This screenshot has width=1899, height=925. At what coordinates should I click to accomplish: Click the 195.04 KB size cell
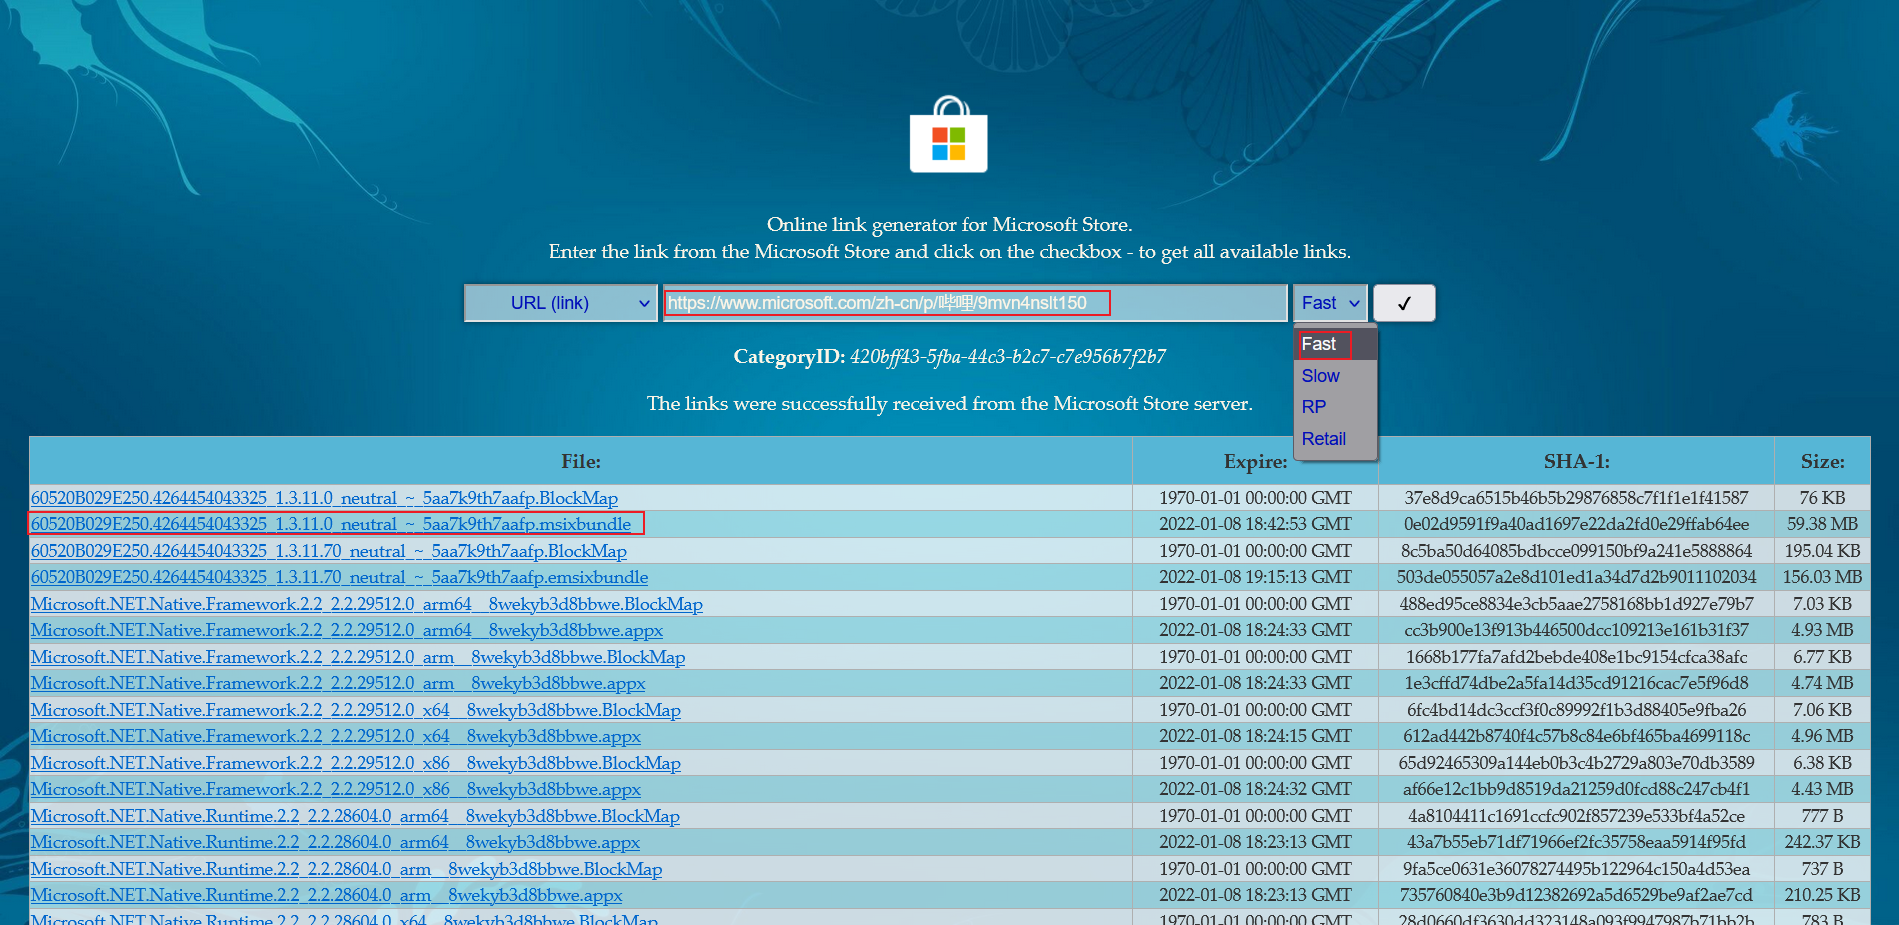[x=1822, y=551]
